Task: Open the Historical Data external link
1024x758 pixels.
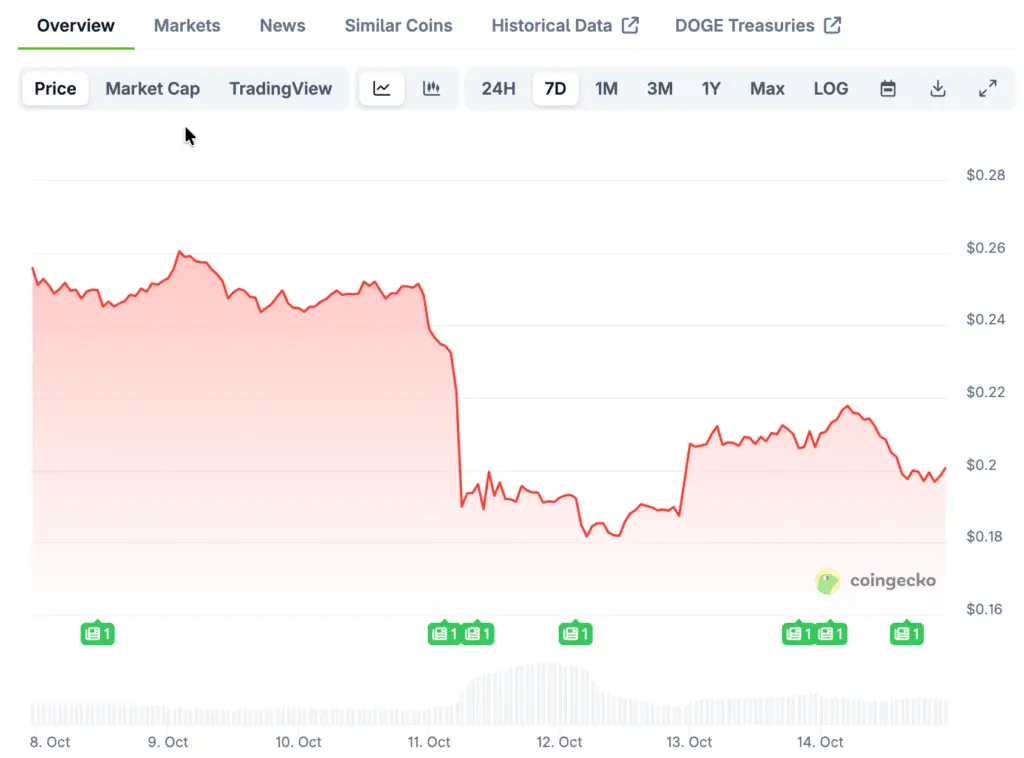Action: (x=564, y=25)
